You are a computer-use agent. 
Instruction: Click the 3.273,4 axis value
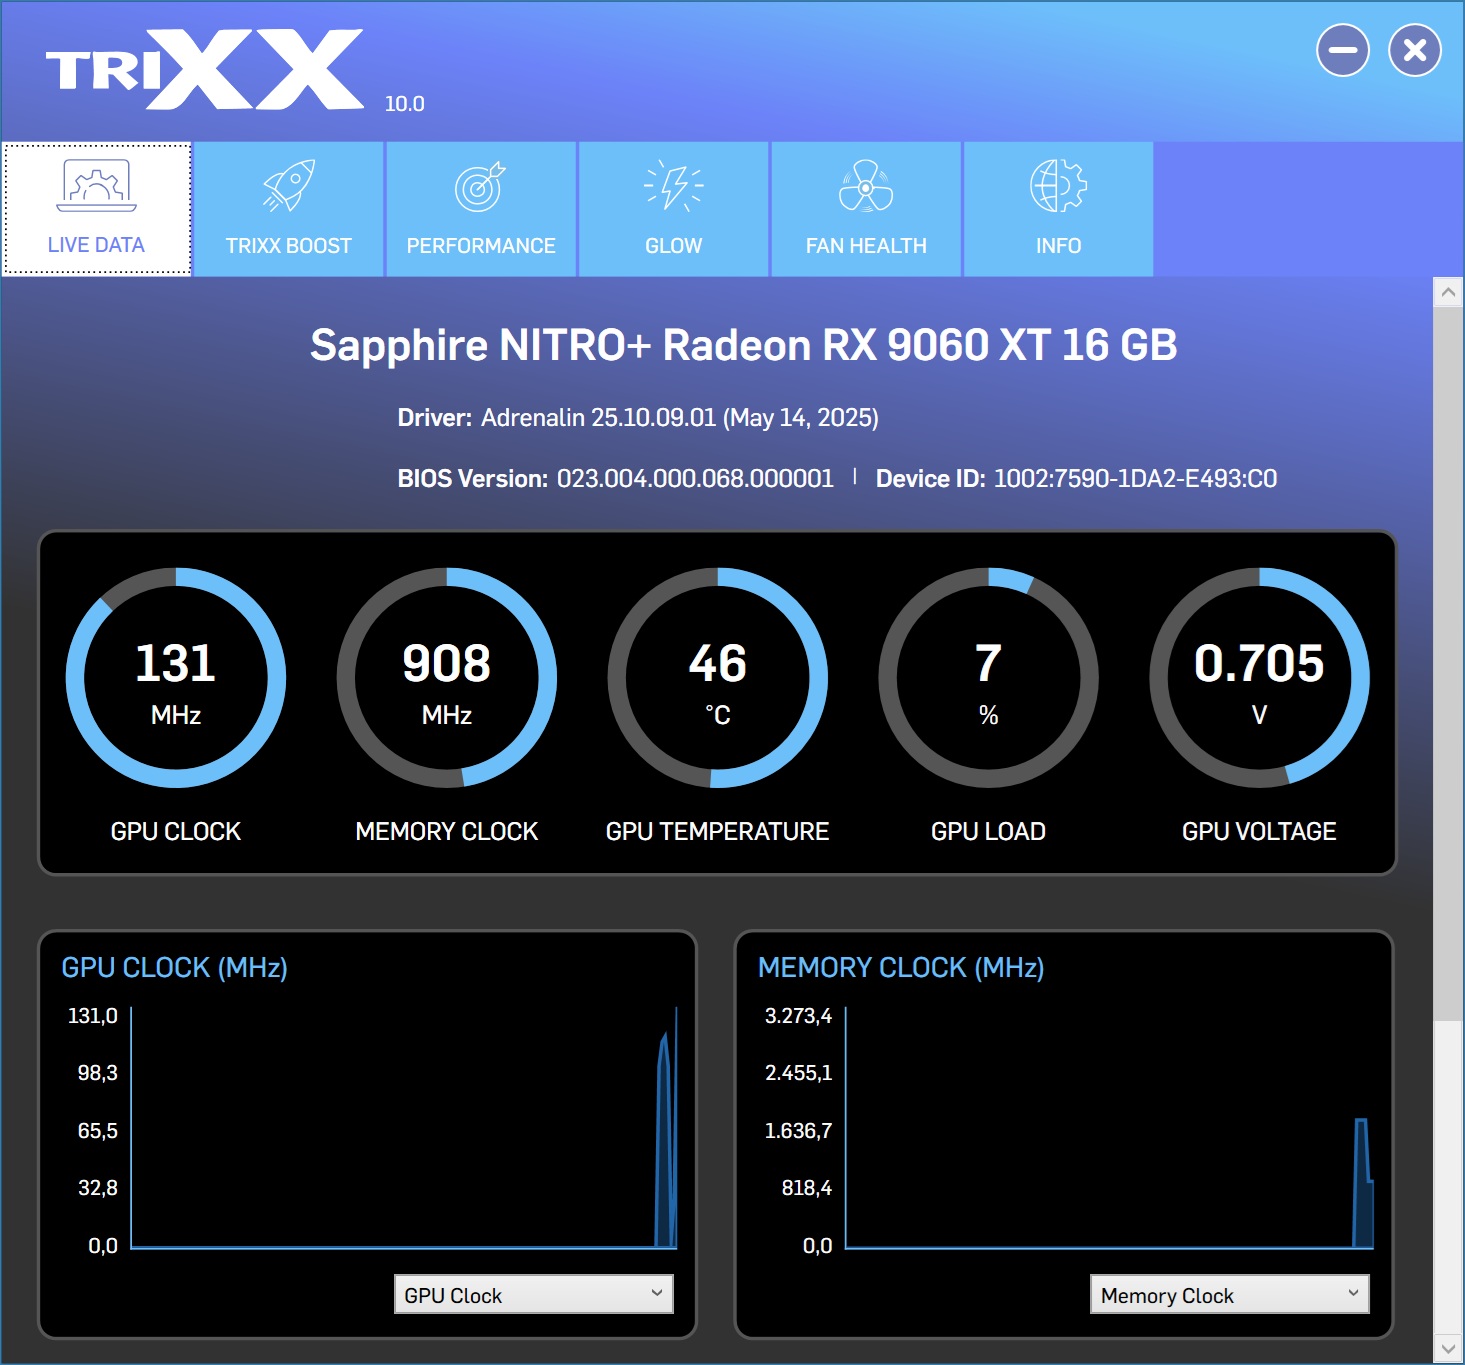pyautogui.click(x=798, y=1016)
